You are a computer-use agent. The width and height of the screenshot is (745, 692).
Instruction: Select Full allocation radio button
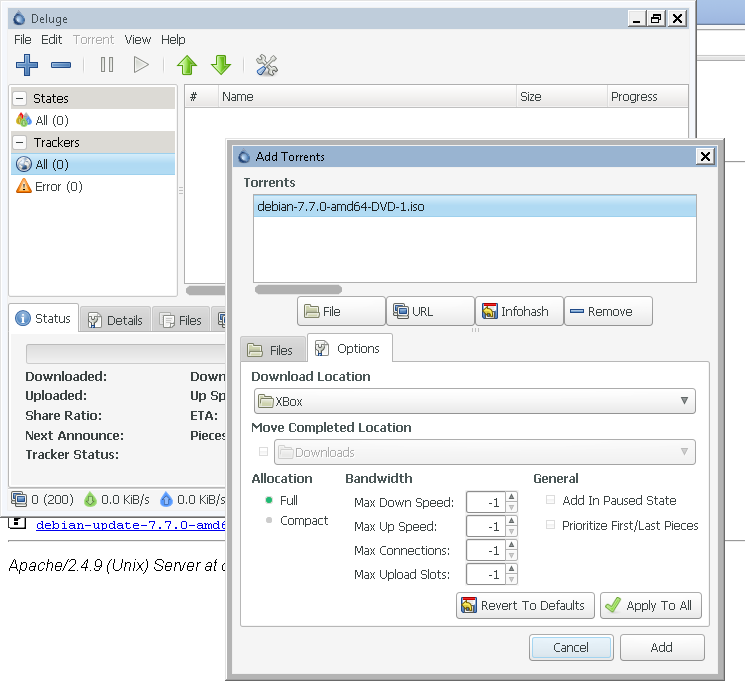(269, 500)
